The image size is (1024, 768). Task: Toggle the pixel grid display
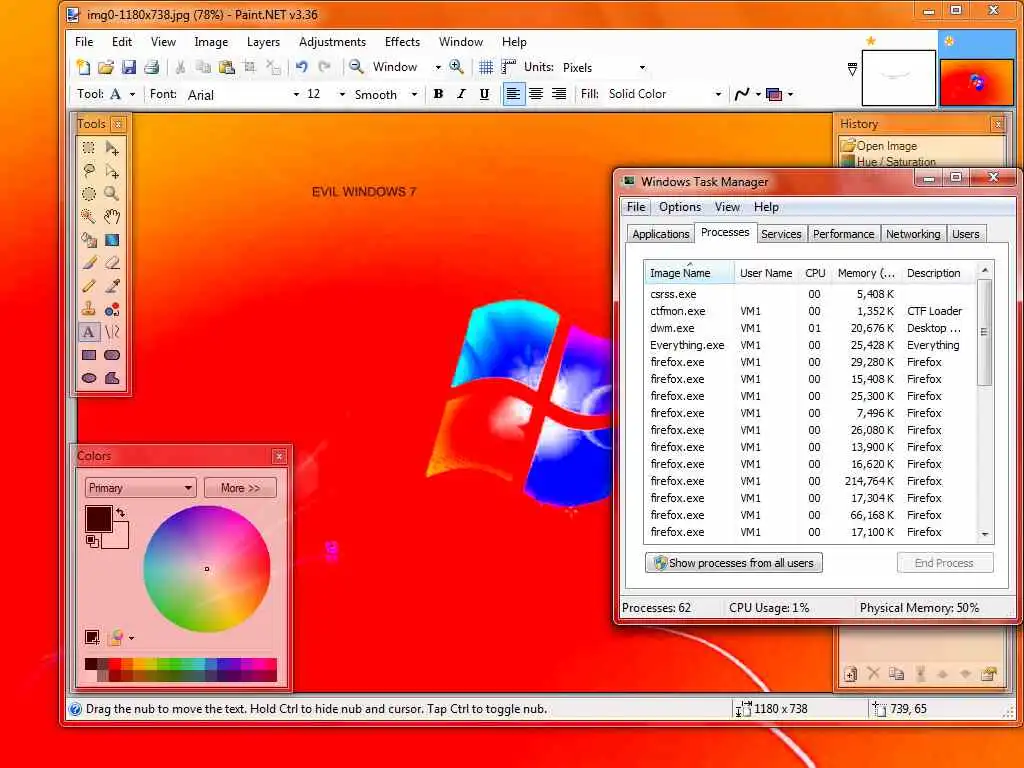coord(486,67)
